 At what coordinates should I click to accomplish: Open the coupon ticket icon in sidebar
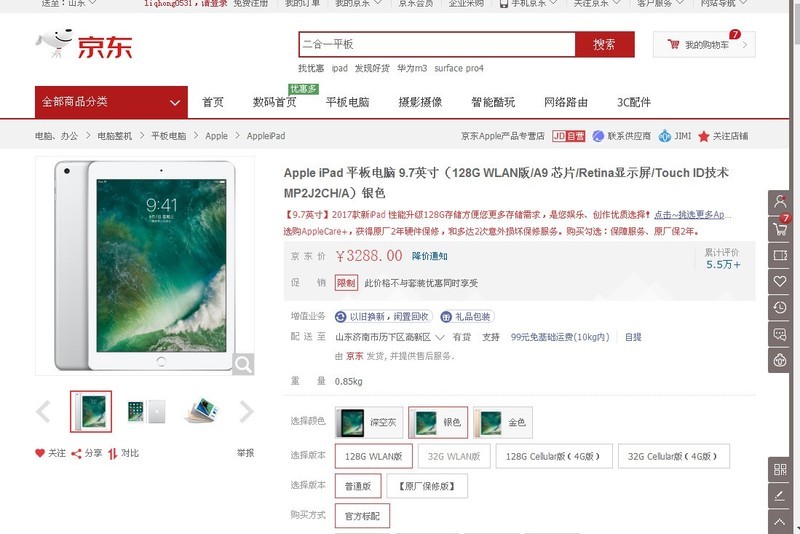tap(780, 255)
